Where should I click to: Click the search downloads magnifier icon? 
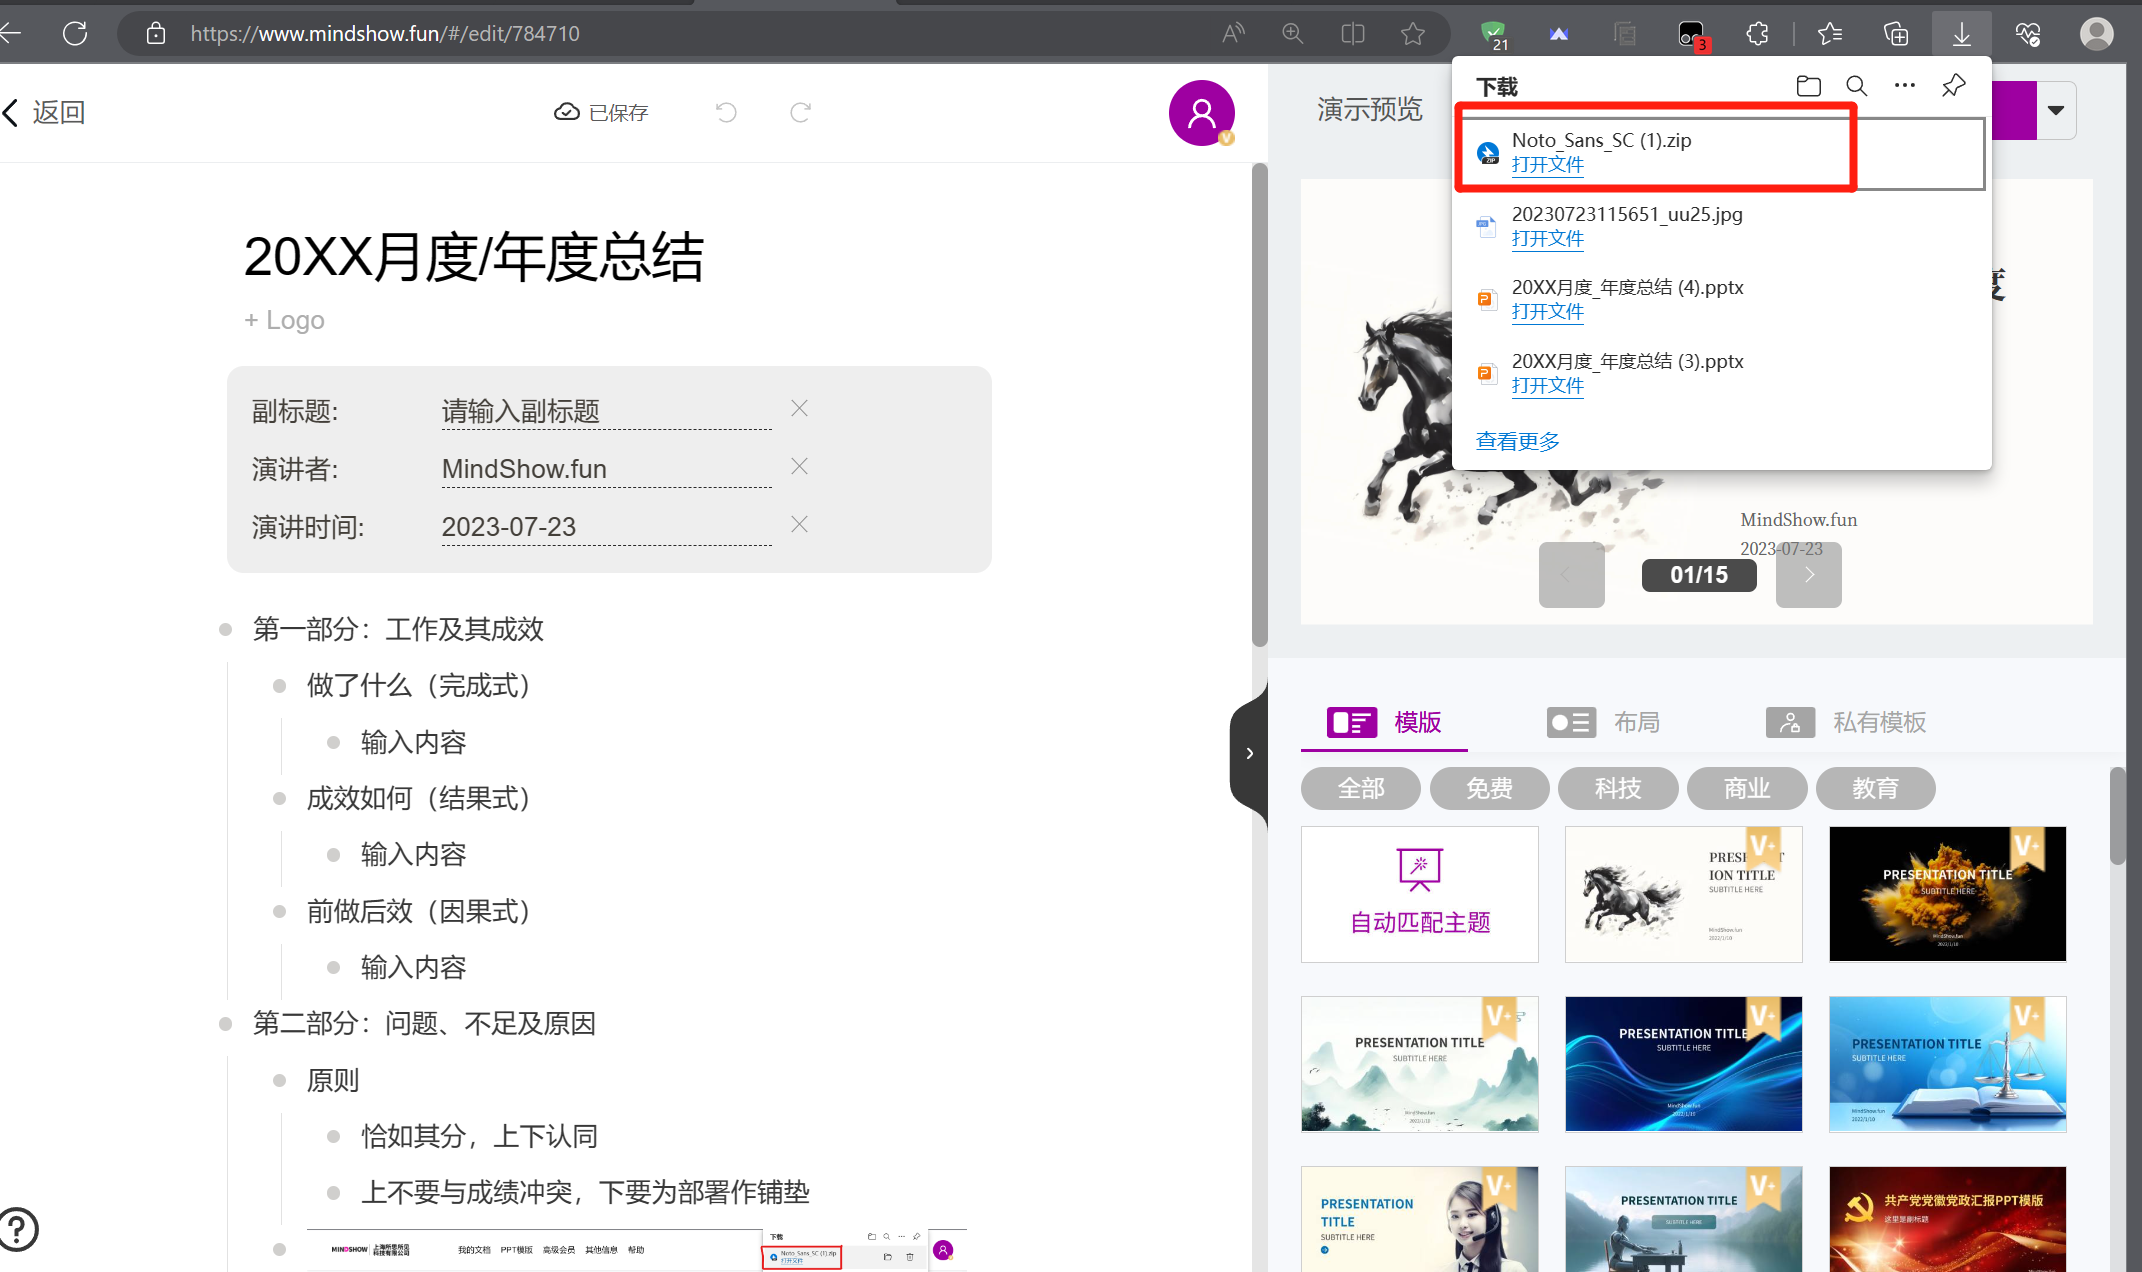1856,86
